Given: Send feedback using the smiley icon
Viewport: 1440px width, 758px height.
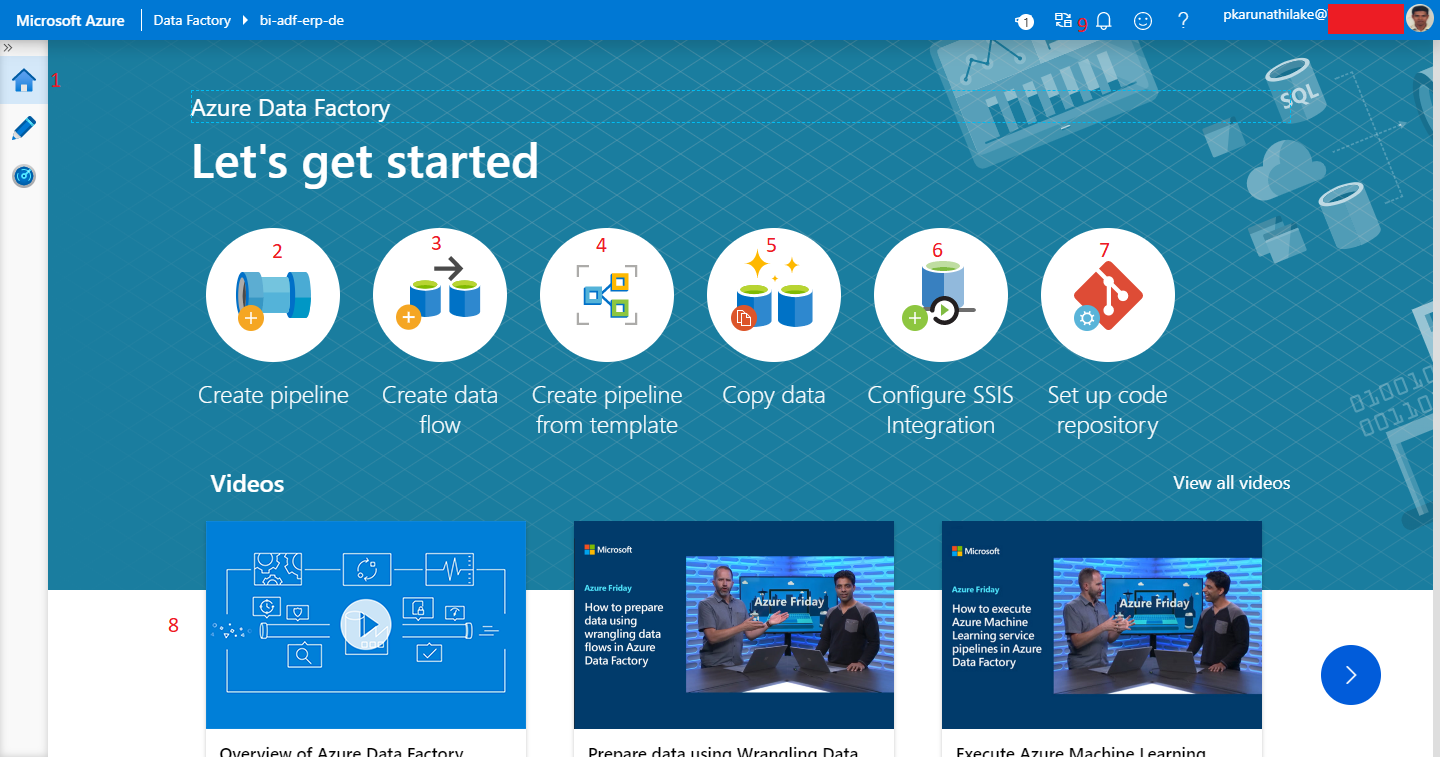Looking at the screenshot, I should 1143,20.
